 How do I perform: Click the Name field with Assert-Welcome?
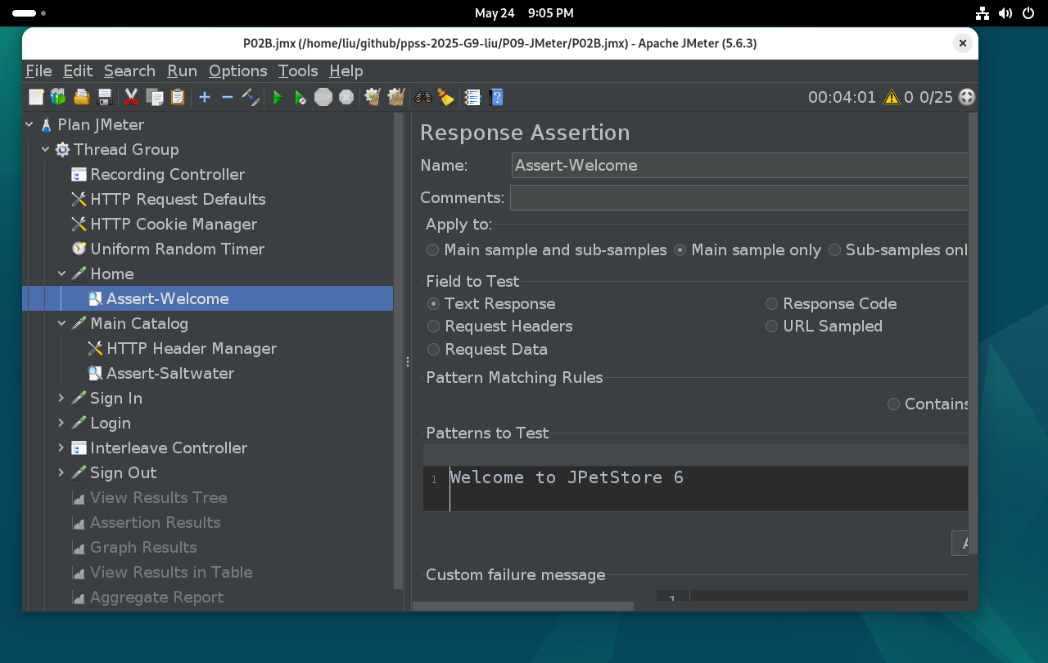click(739, 166)
